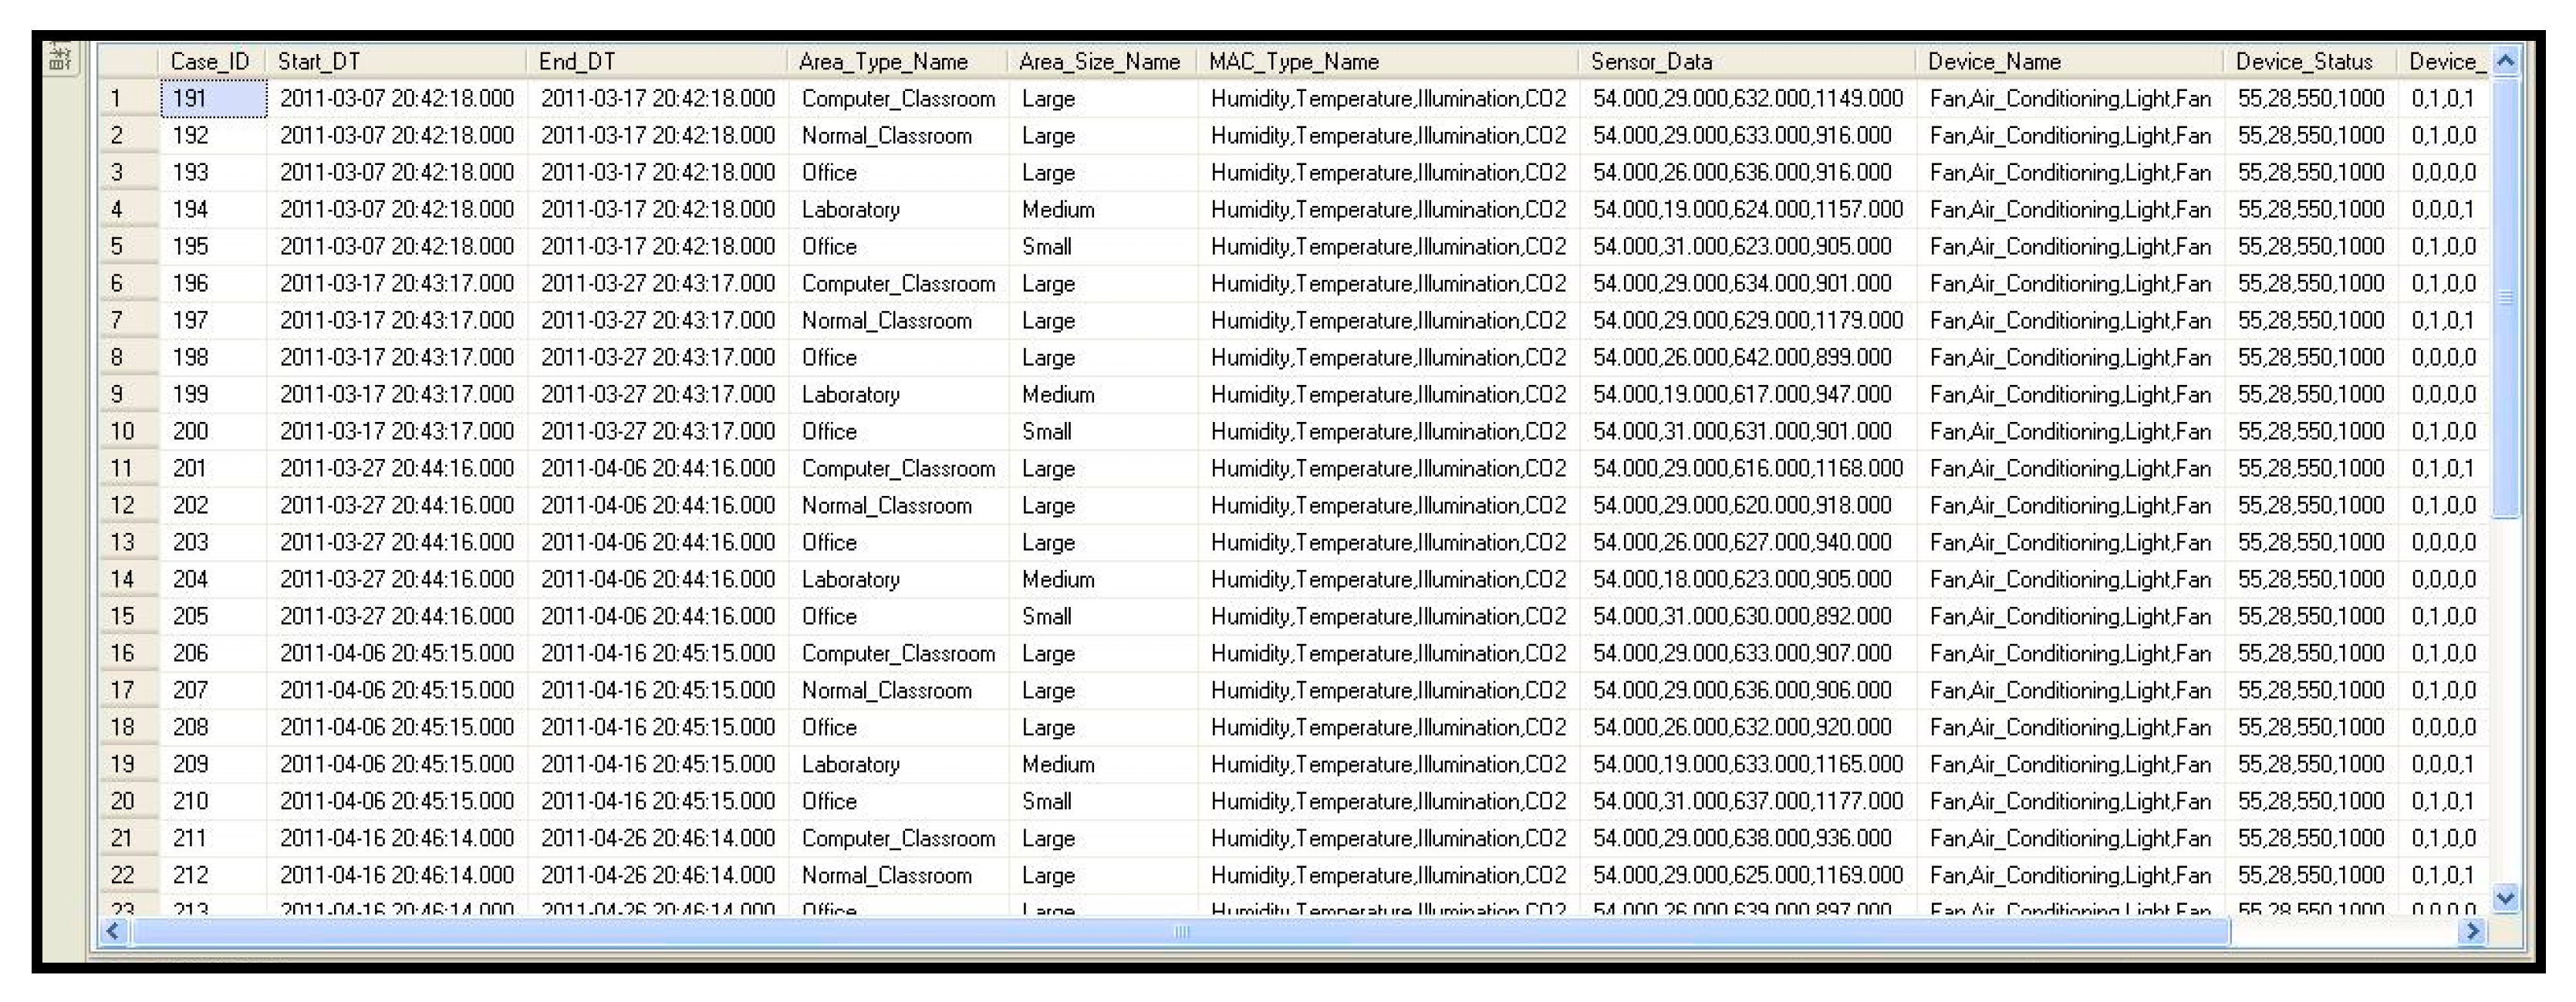
Task: Click the horizontal scrollbar right arrow
Action: click(x=2473, y=932)
